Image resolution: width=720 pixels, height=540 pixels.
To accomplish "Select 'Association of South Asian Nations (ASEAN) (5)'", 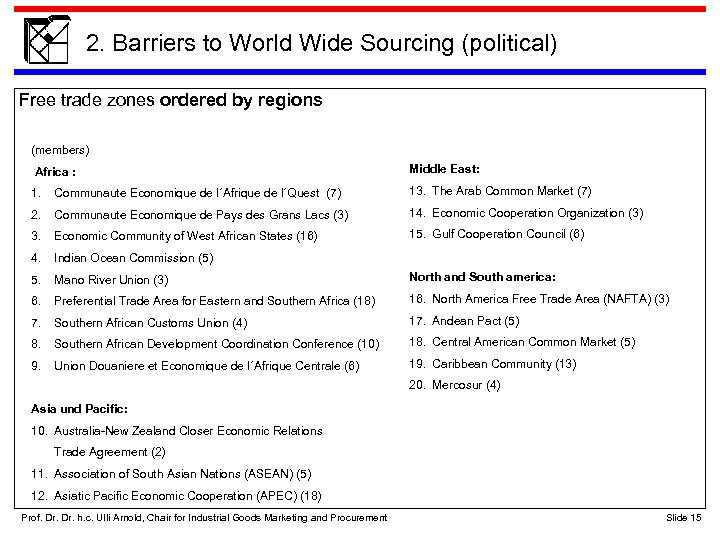I will pos(182,474).
